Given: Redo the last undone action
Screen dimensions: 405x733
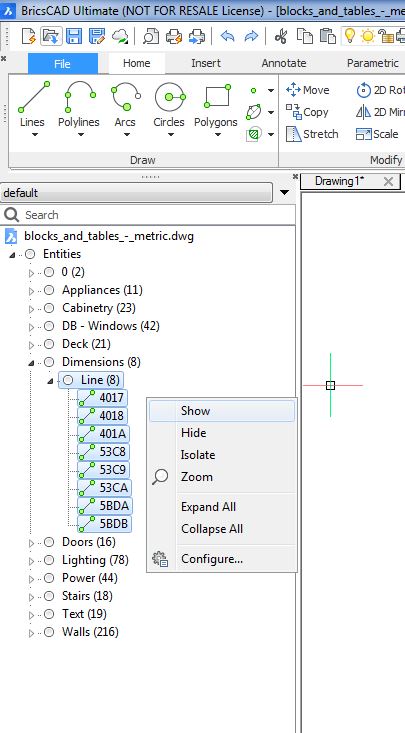Looking at the screenshot, I should coord(251,36).
